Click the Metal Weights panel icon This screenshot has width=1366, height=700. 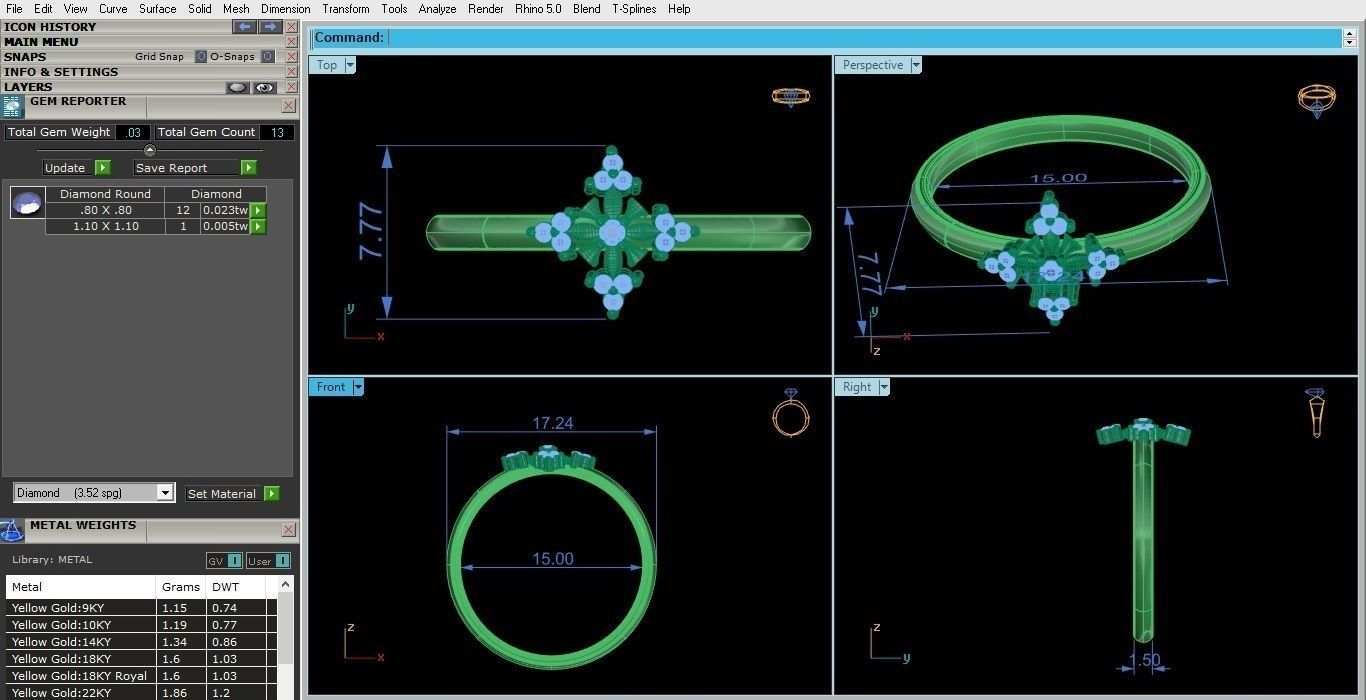pyautogui.click(x=11, y=531)
